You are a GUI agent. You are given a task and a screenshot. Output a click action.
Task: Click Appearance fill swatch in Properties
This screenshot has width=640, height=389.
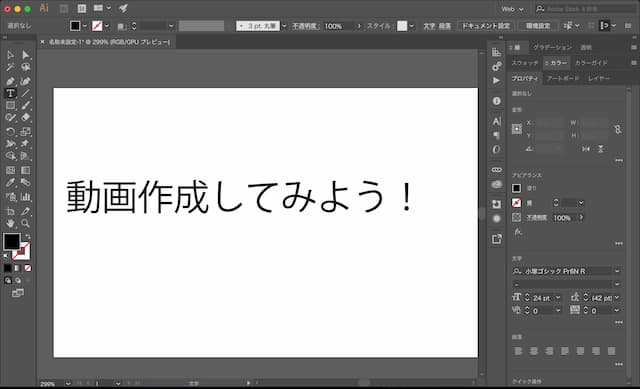(516, 188)
